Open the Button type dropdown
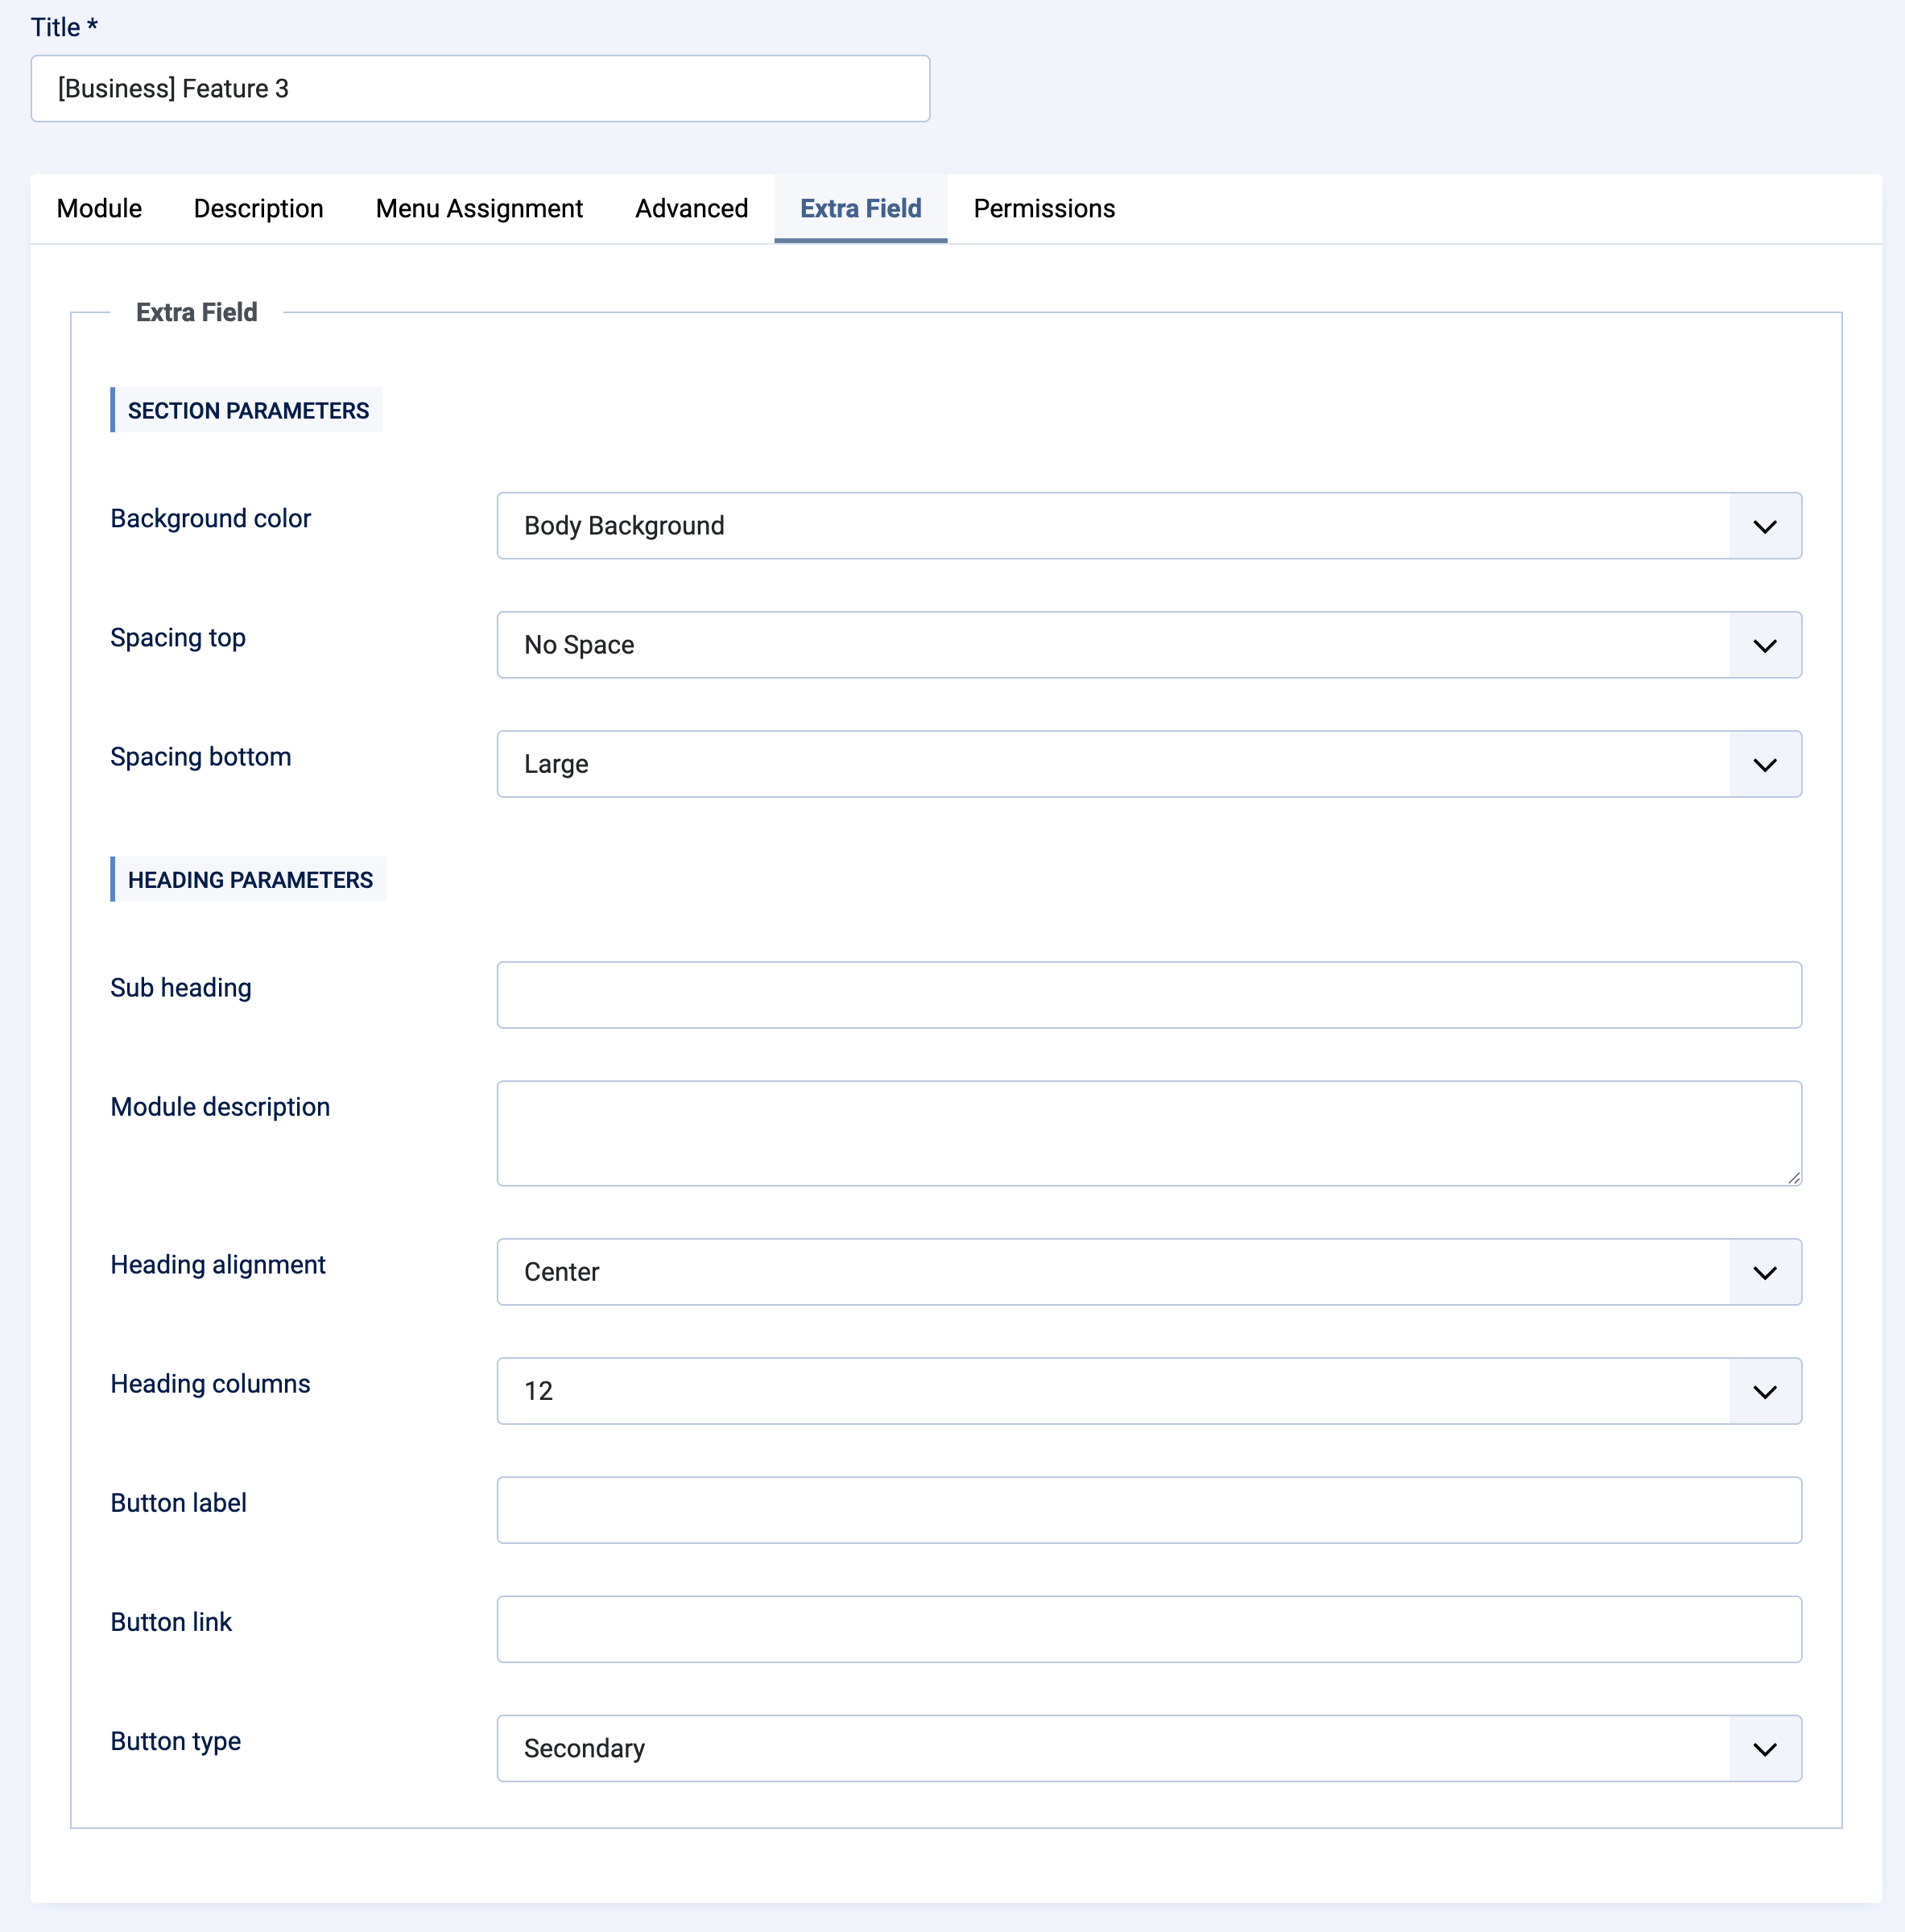The height and width of the screenshot is (1932, 1905). pos(1148,1748)
